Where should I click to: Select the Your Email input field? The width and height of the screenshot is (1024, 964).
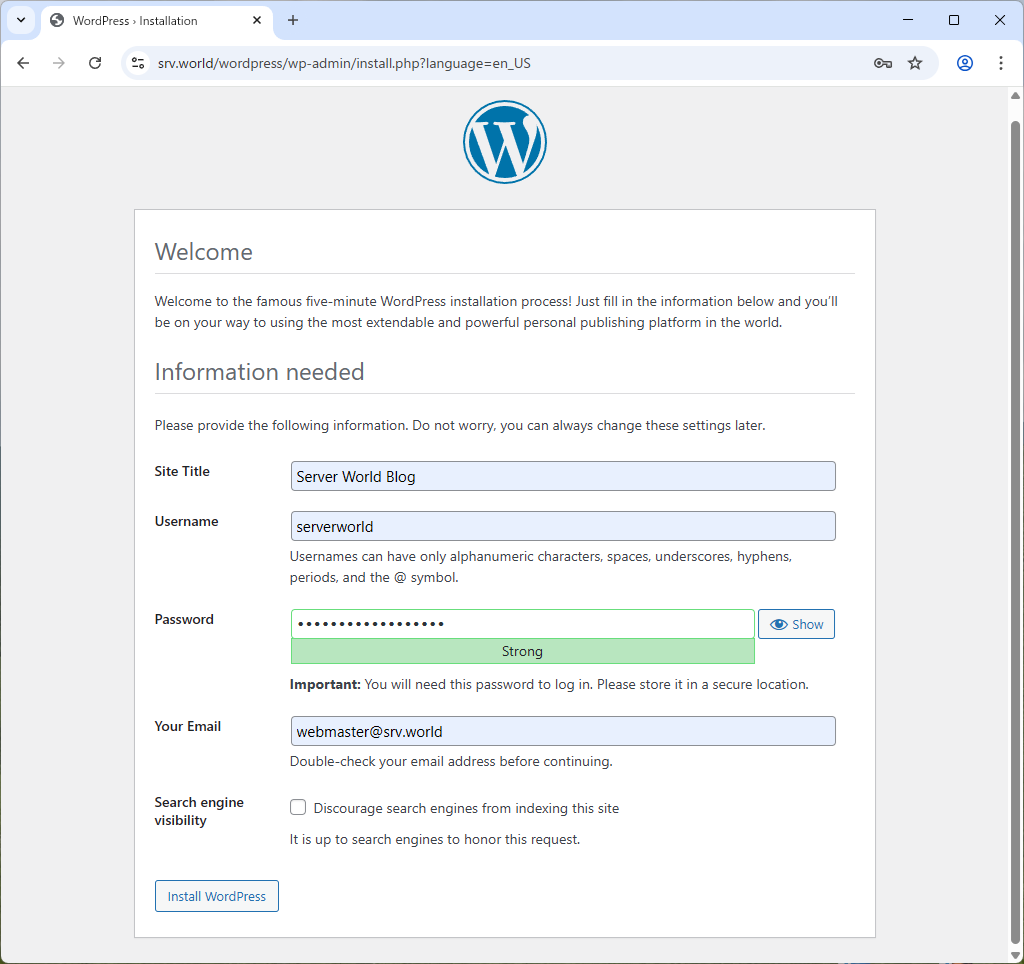[562, 731]
